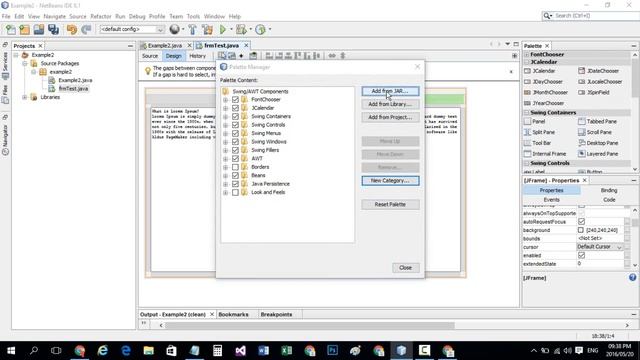Collapse the Source Packages node in Projects
Image resolution: width=640 pixels, height=360 pixels.
[25, 63]
